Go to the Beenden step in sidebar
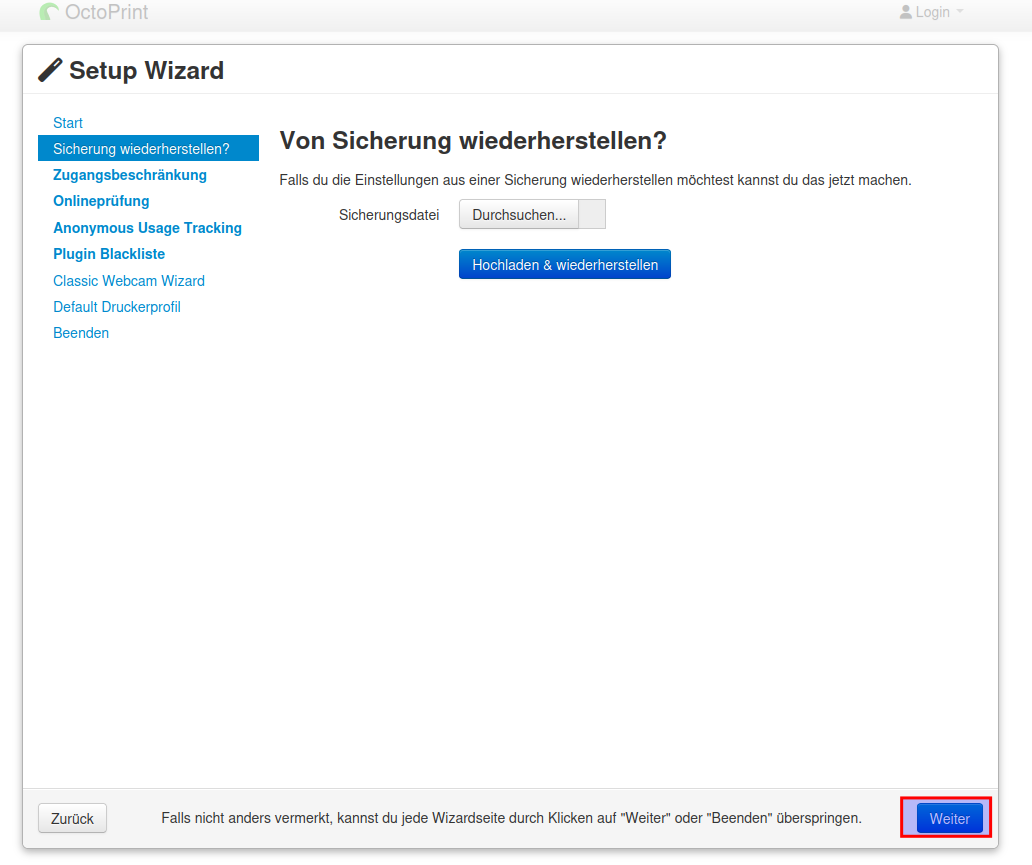The image size is (1032, 865). click(81, 333)
